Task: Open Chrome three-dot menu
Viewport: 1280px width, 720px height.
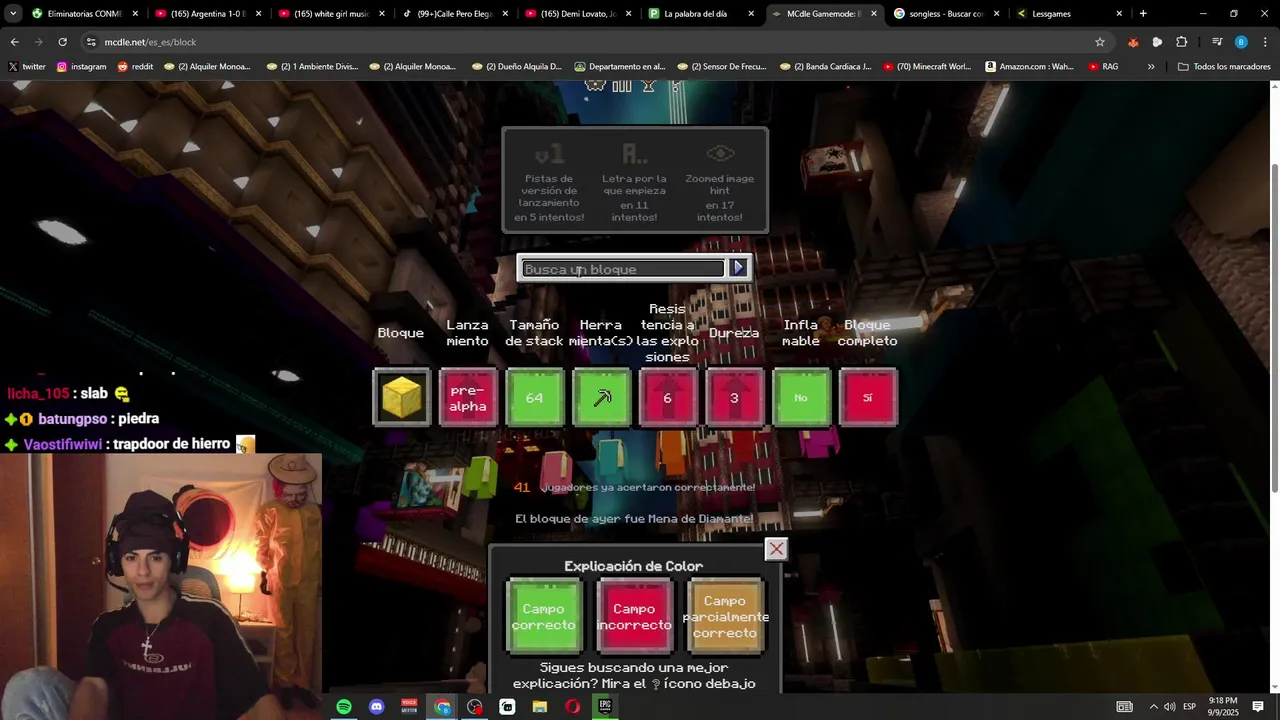Action: coord(1265,42)
